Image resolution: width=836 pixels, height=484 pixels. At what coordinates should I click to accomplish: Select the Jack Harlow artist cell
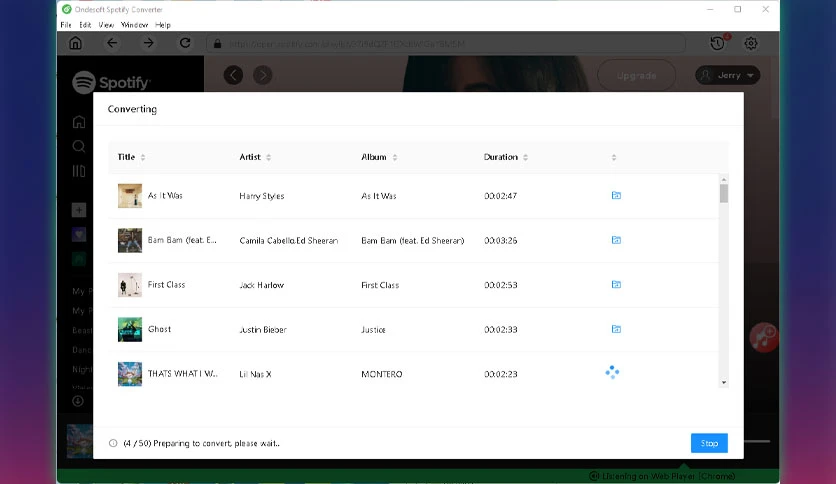coord(261,285)
